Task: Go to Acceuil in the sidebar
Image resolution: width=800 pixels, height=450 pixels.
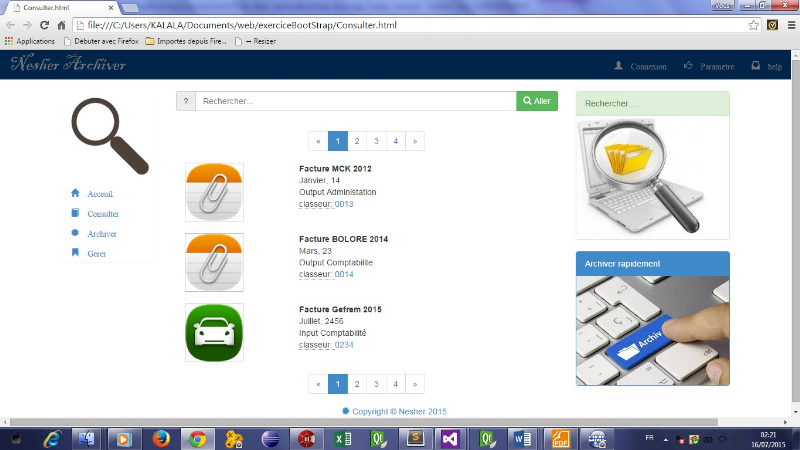Action: click(x=100, y=194)
